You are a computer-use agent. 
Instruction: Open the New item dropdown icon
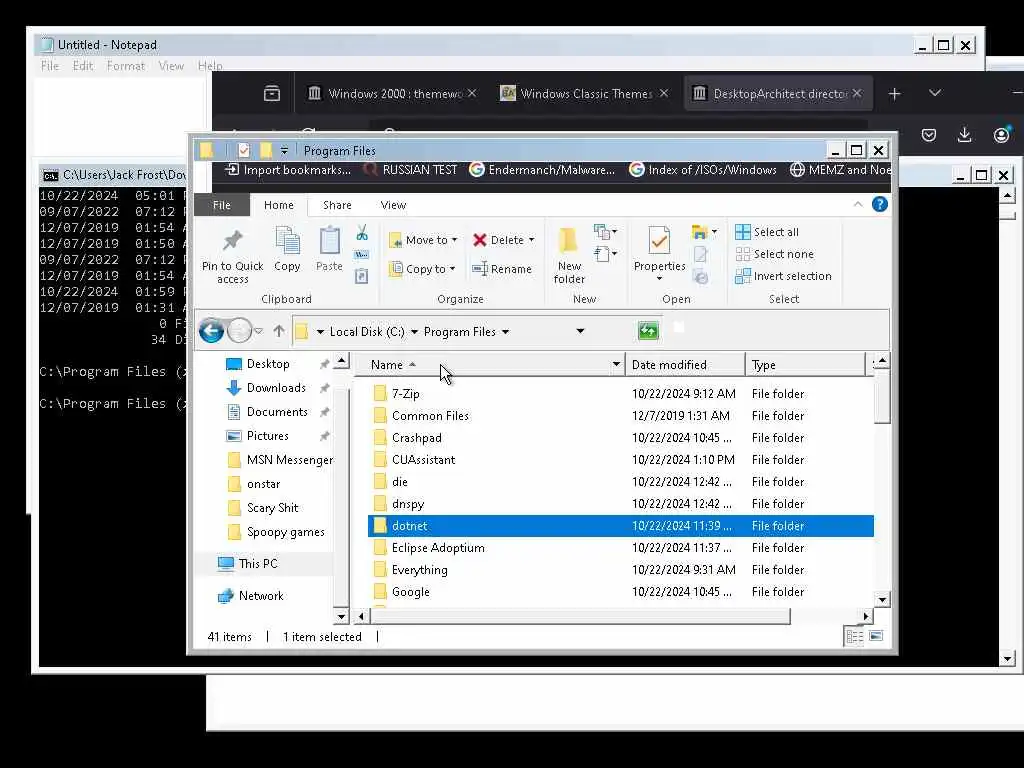(x=605, y=232)
